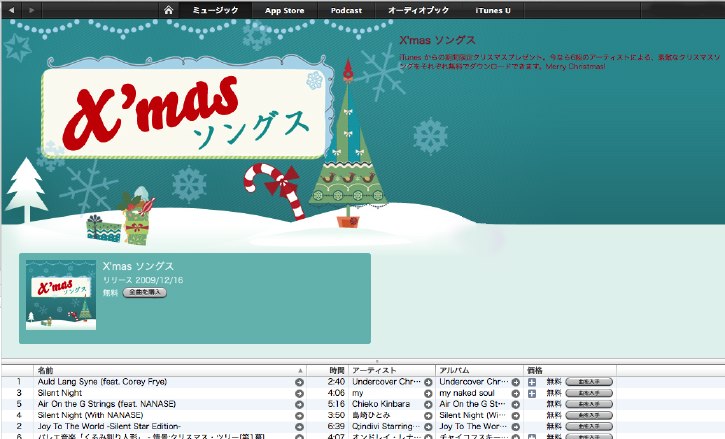
Task: Open the iTunes Store home icon
Action: [x=169, y=10]
